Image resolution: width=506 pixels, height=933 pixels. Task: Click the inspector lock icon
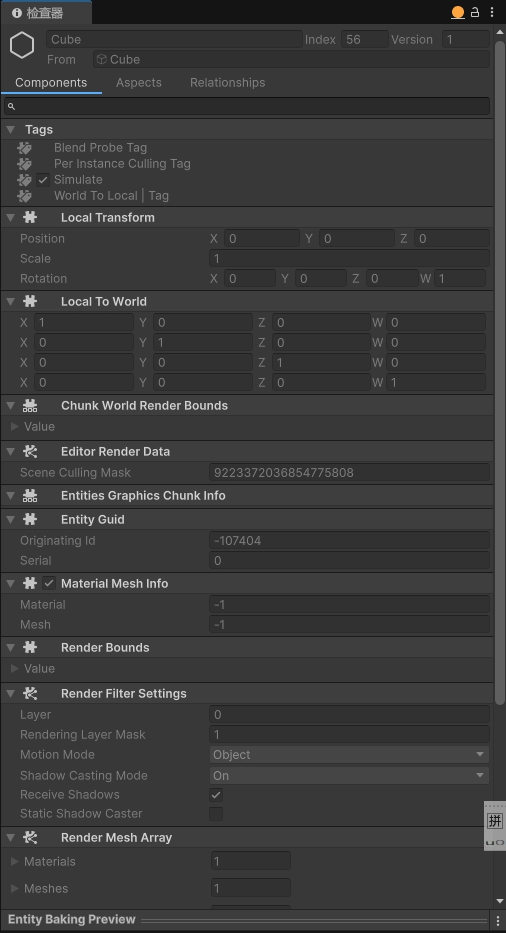(x=475, y=12)
